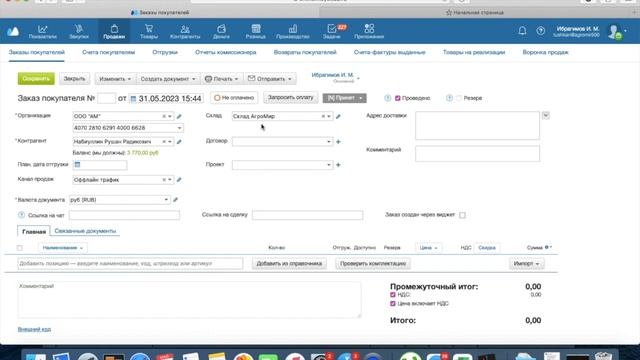Open the Создать документ dropdown
Image resolution: width=640 pixels, height=360 pixels.
click(x=168, y=79)
